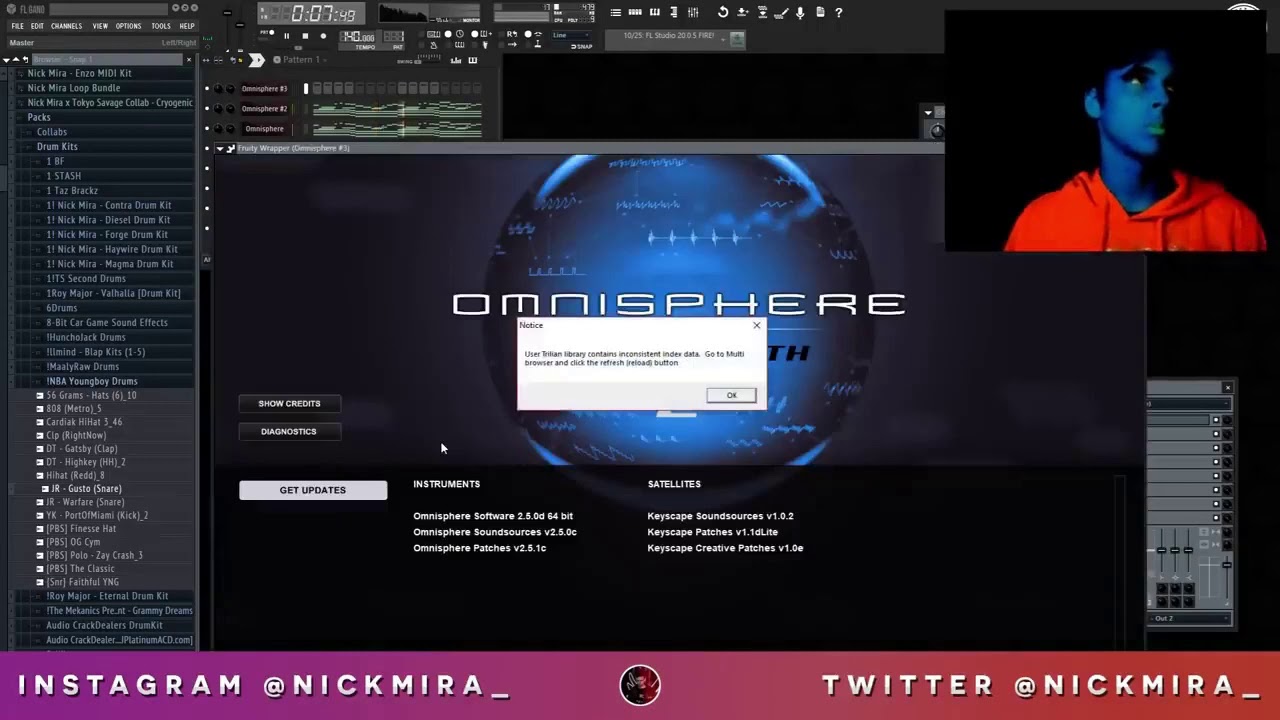Select the bottom Omnisphere channel button
This screenshot has width=1280, height=720.
[264, 129]
